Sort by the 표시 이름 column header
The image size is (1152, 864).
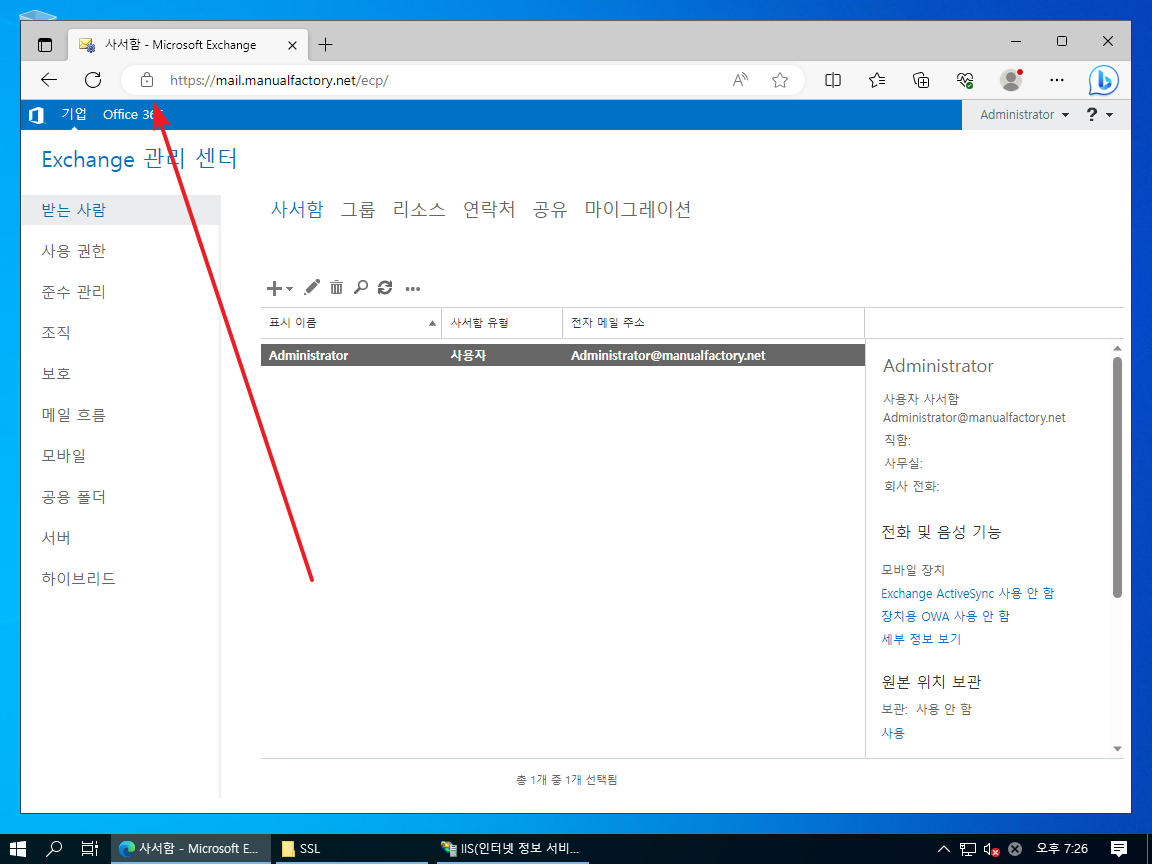point(351,323)
